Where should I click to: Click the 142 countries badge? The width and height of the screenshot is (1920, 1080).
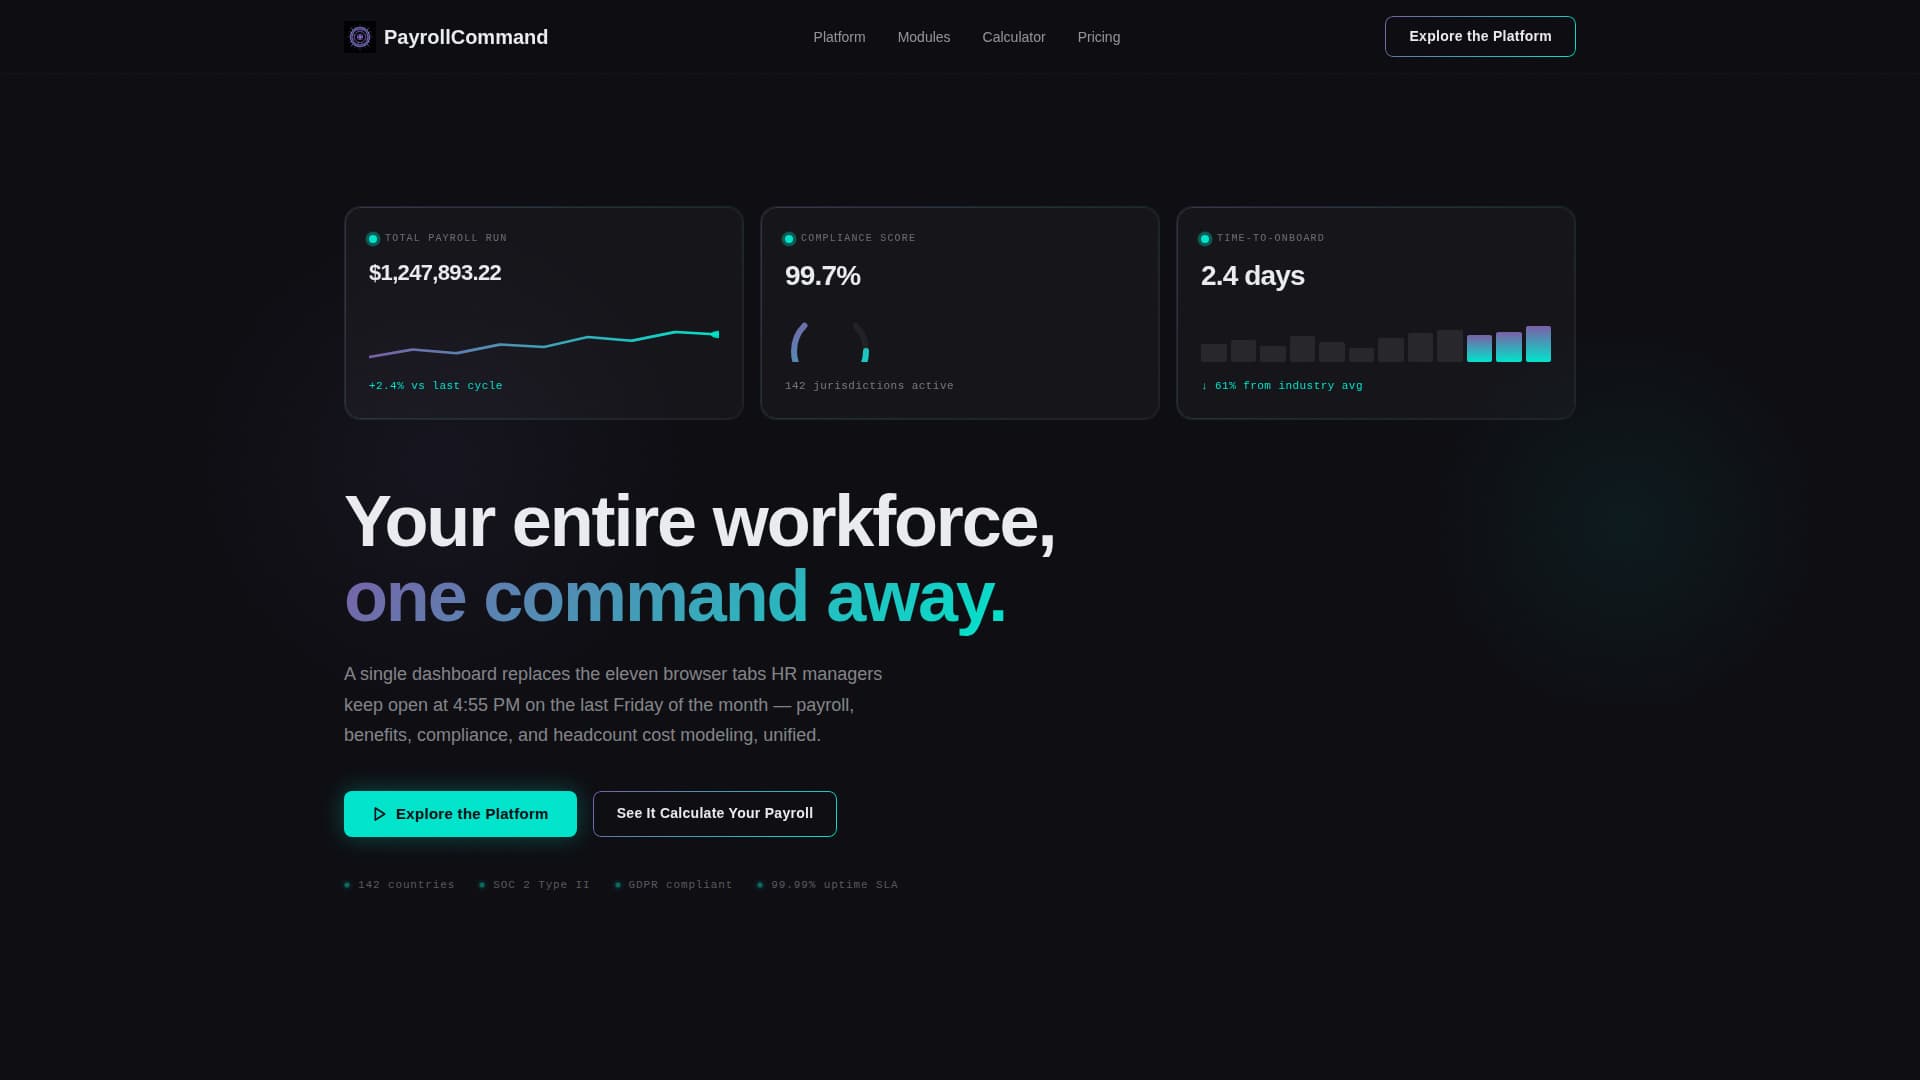click(x=399, y=885)
